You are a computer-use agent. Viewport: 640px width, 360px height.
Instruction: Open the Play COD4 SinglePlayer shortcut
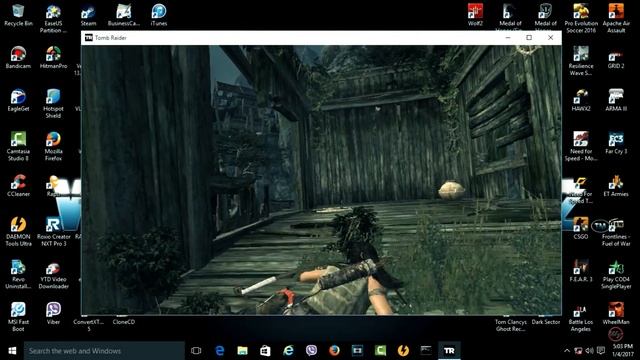point(616,274)
